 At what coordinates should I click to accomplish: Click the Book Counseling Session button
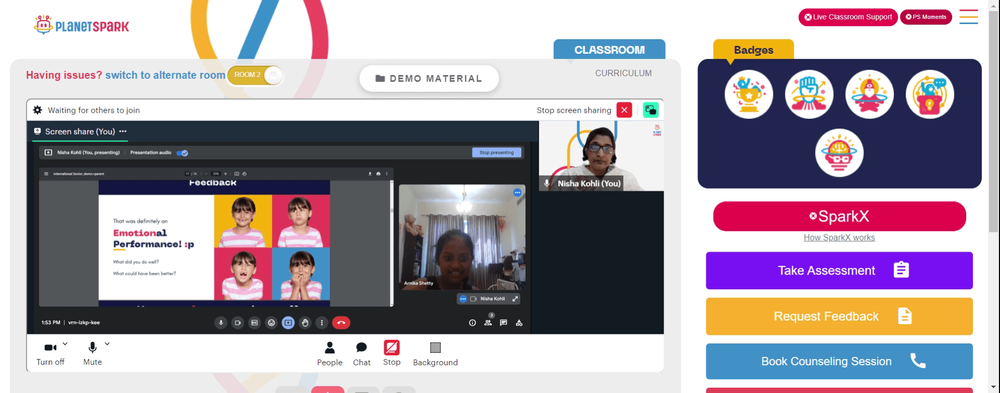839,361
